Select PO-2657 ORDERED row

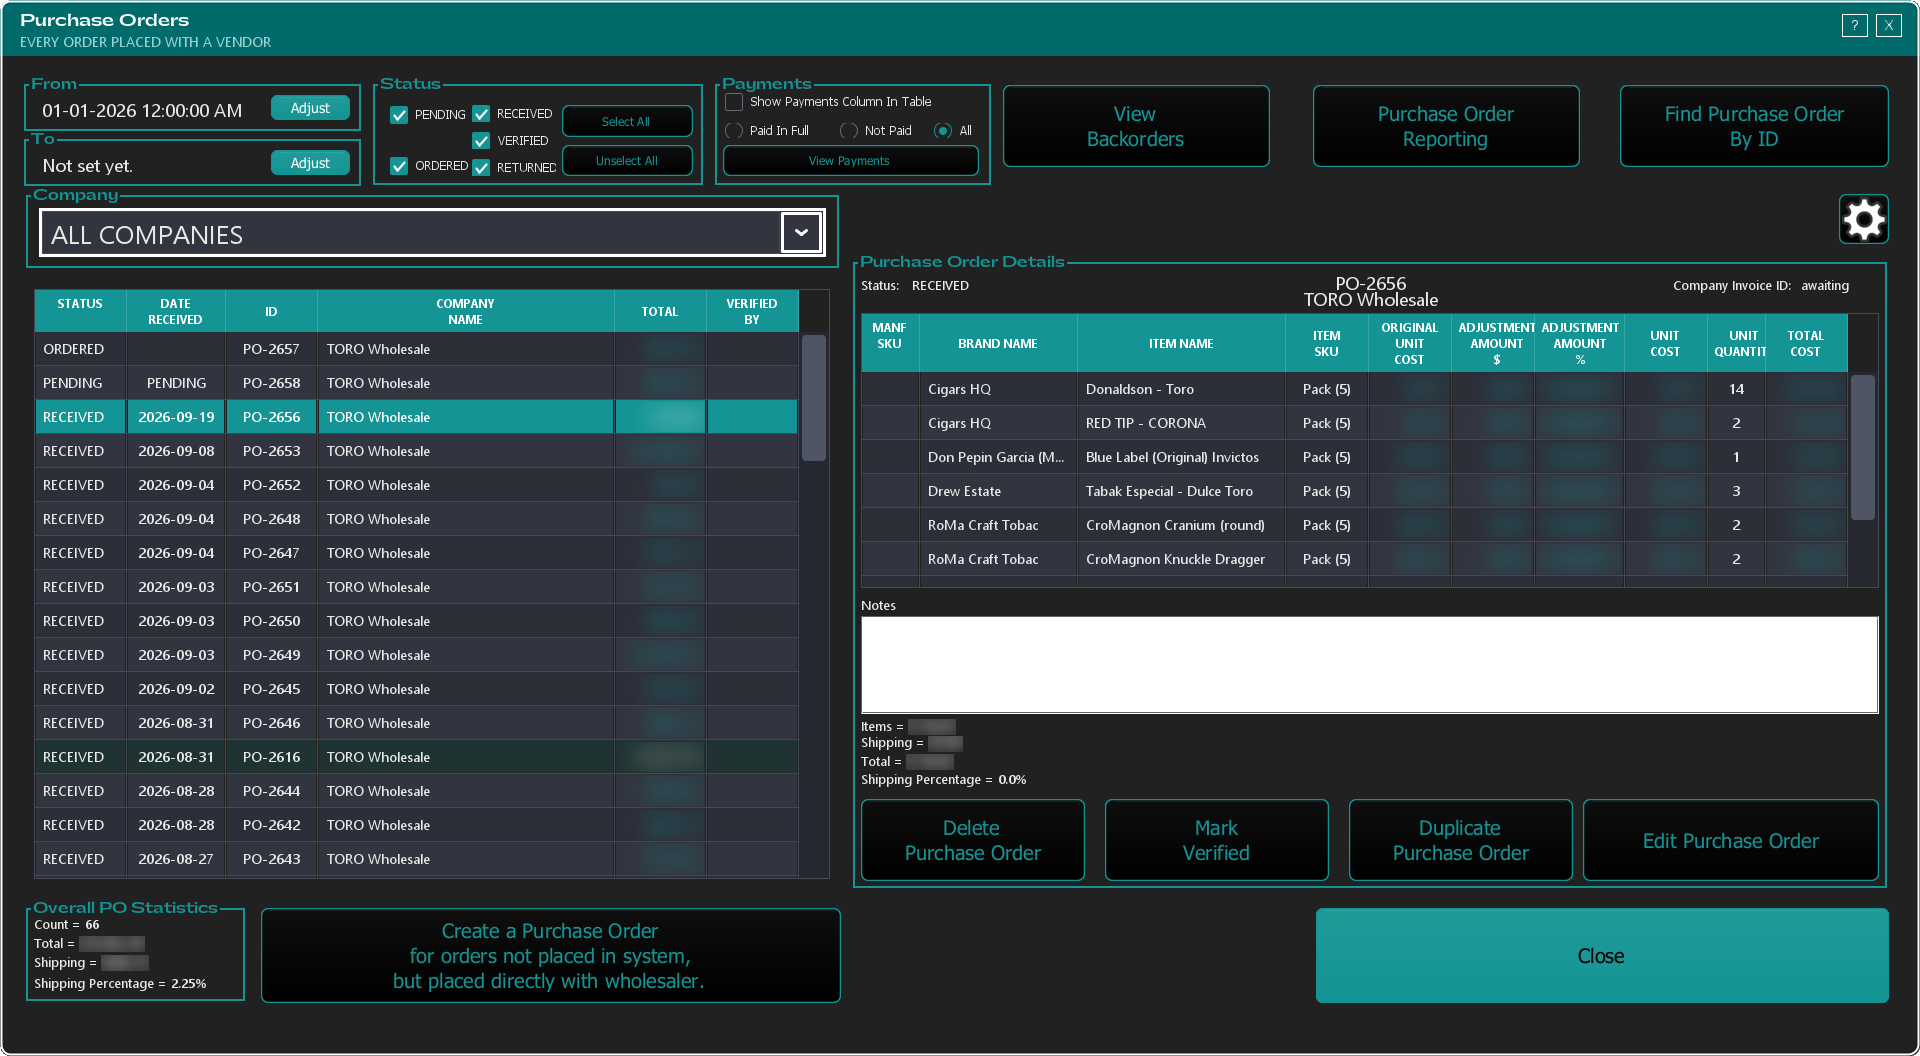(416, 349)
